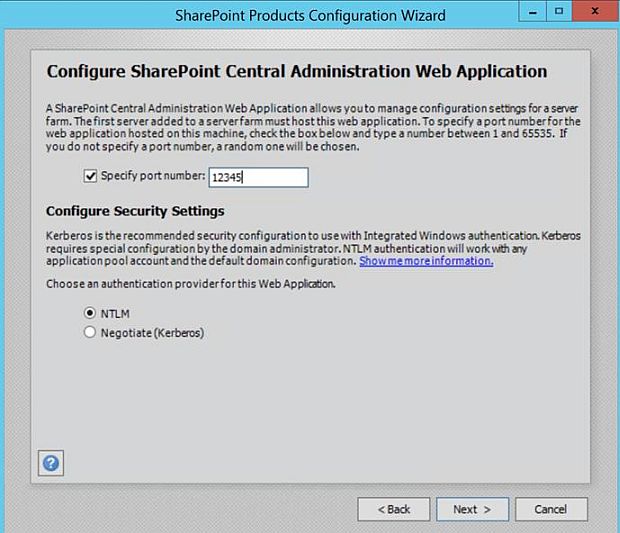The image size is (620, 533).
Task: Maximize the wizard window
Action: (x=559, y=11)
